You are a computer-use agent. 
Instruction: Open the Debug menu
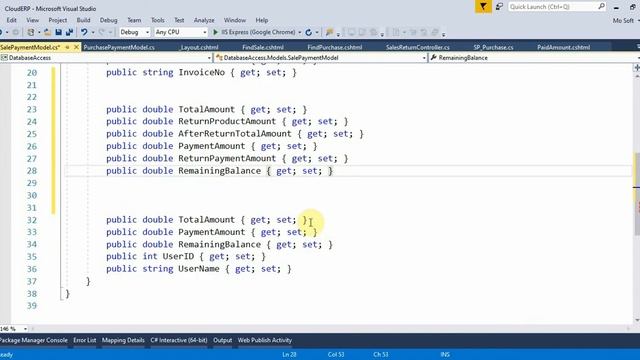[108, 20]
